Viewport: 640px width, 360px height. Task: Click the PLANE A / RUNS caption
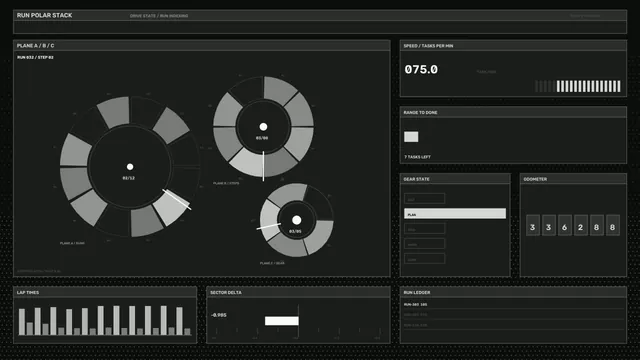[x=72, y=243]
